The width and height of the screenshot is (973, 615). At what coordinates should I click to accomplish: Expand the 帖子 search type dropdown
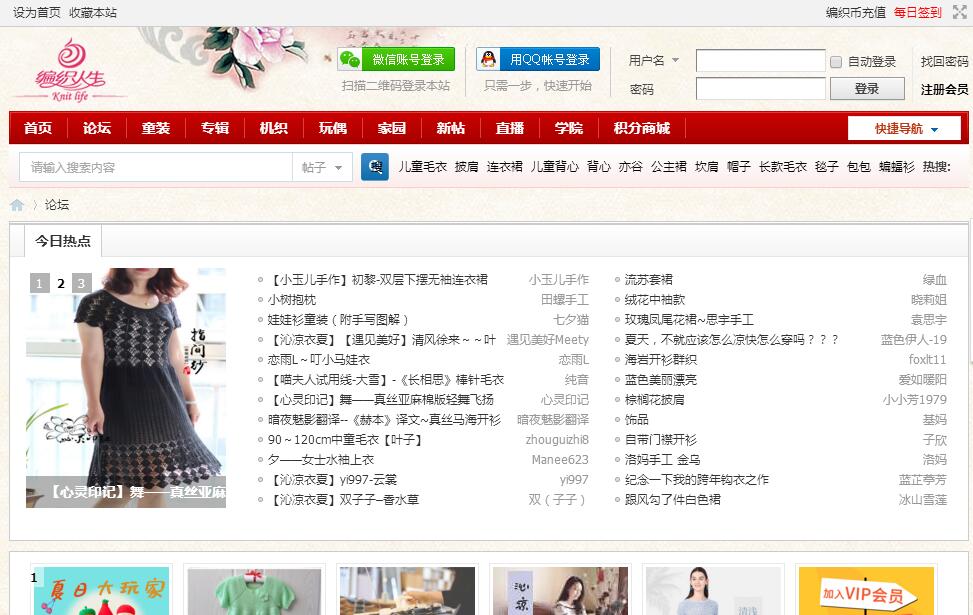(x=323, y=168)
